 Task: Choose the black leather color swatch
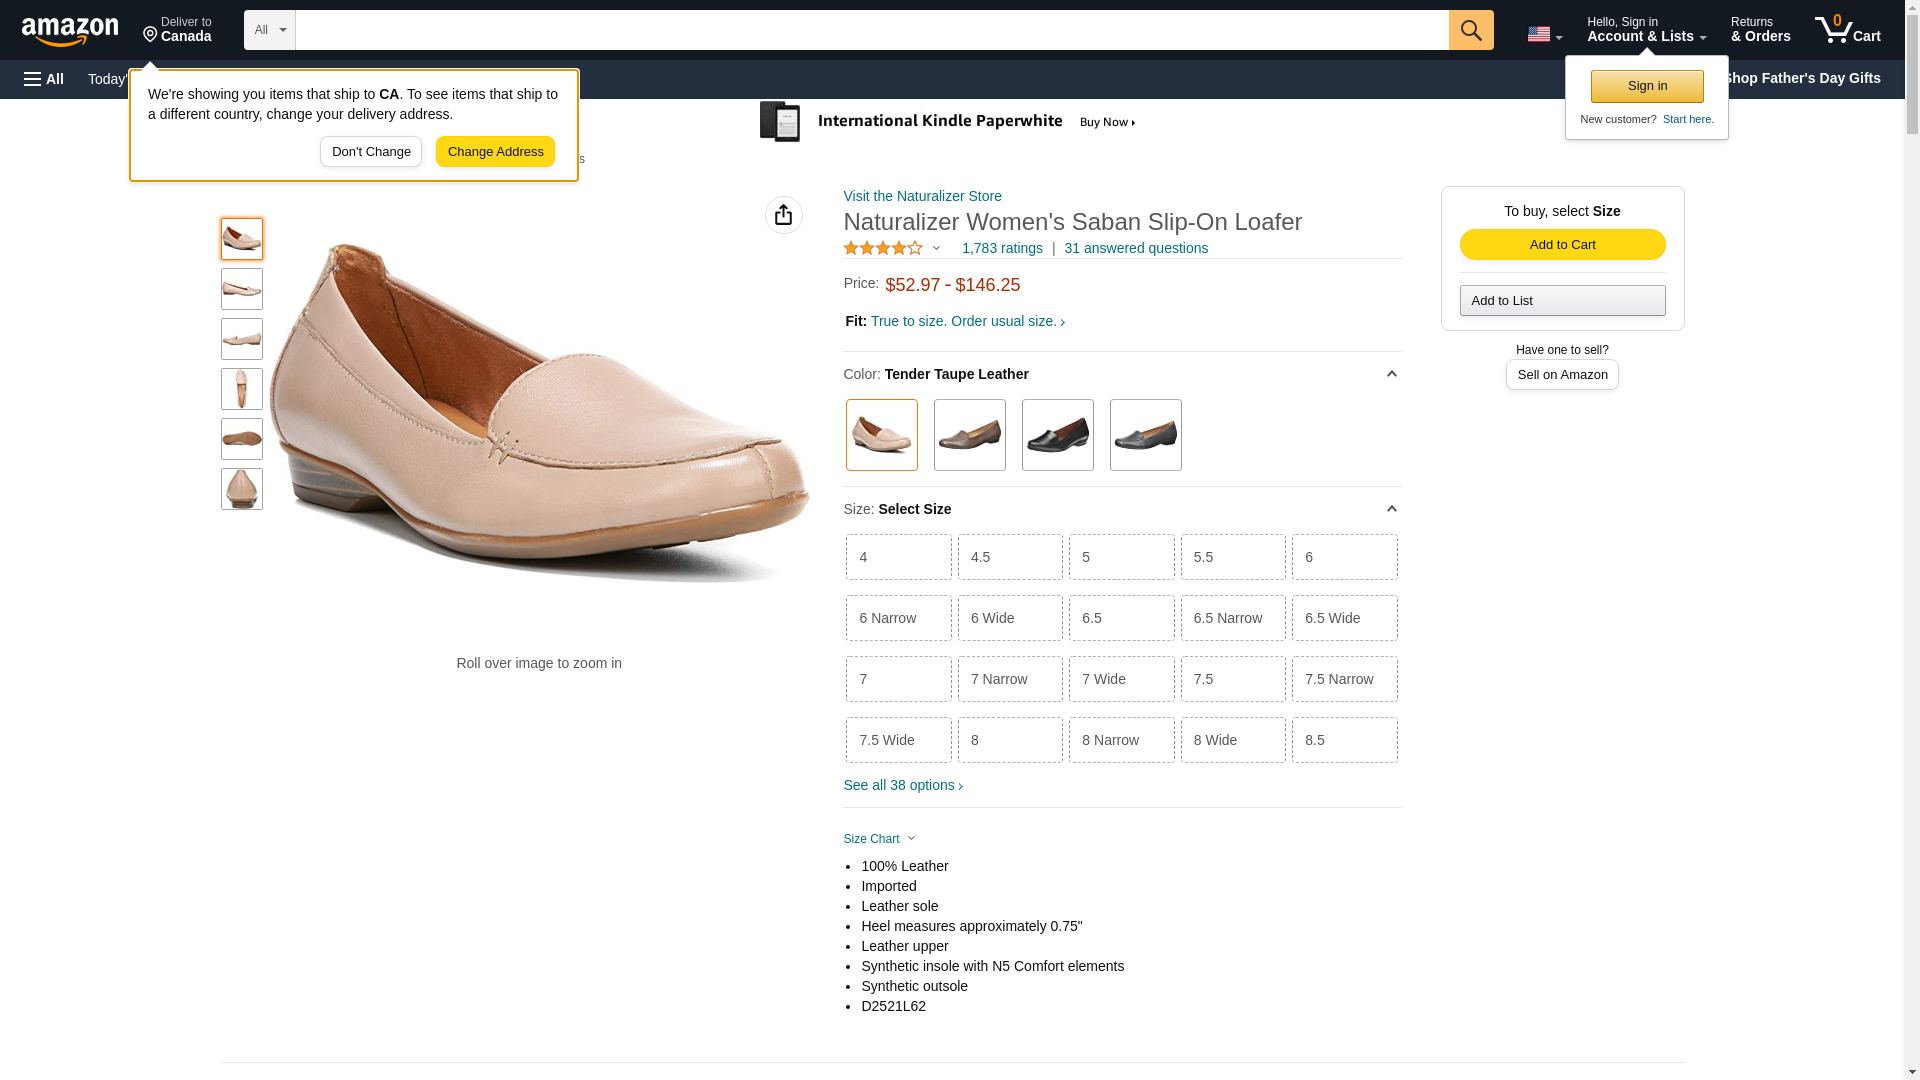tap(1057, 435)
